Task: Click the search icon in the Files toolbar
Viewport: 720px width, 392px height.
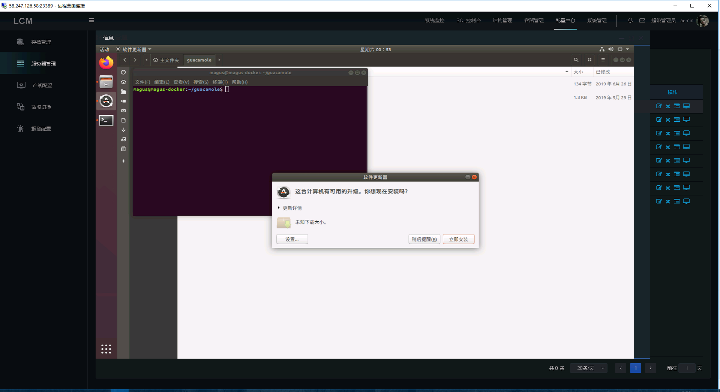Action: click(576, 60)
